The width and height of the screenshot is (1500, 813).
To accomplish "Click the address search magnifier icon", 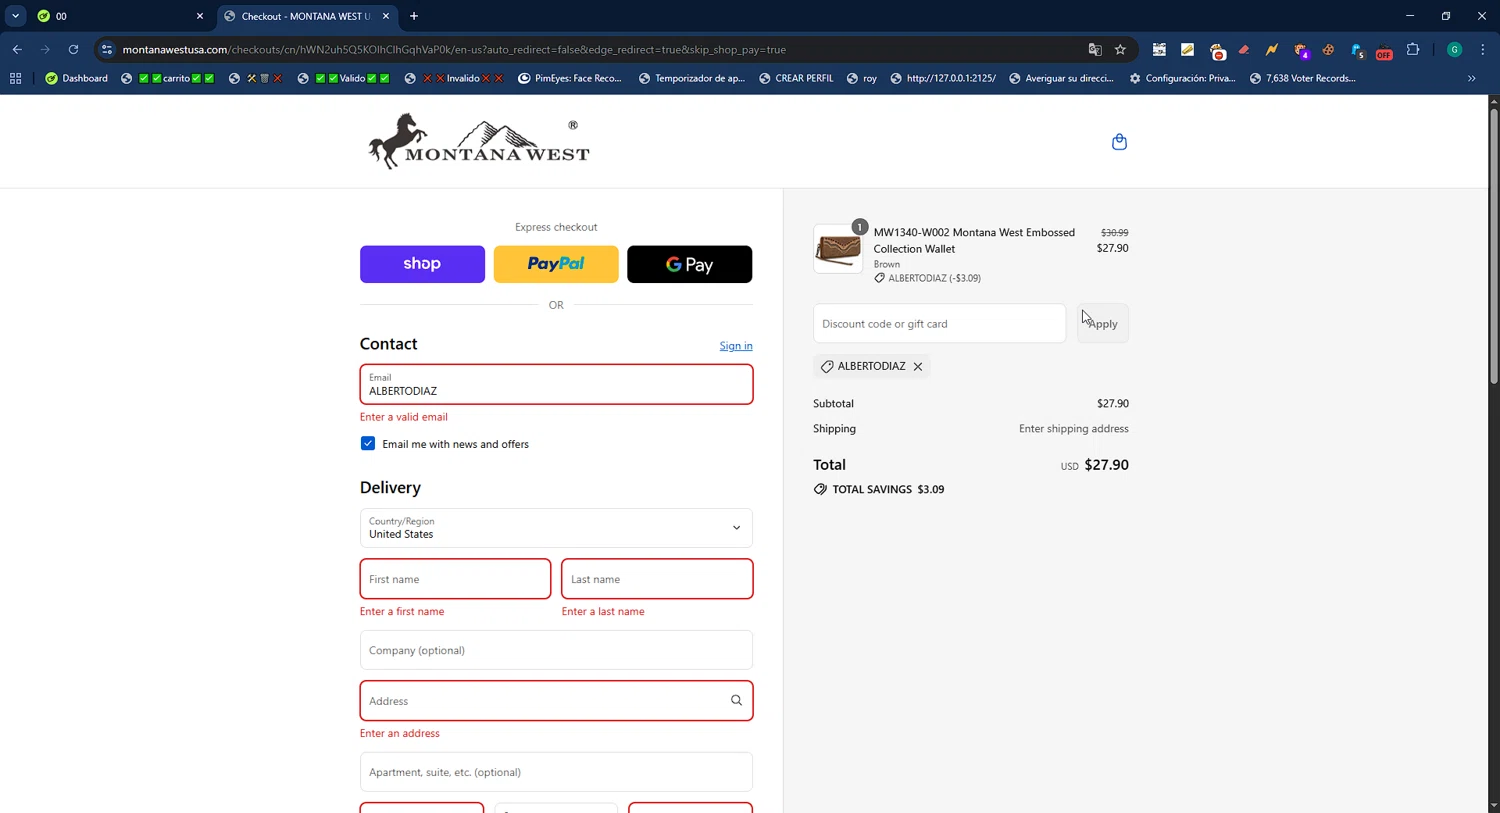I will [736, 701].
